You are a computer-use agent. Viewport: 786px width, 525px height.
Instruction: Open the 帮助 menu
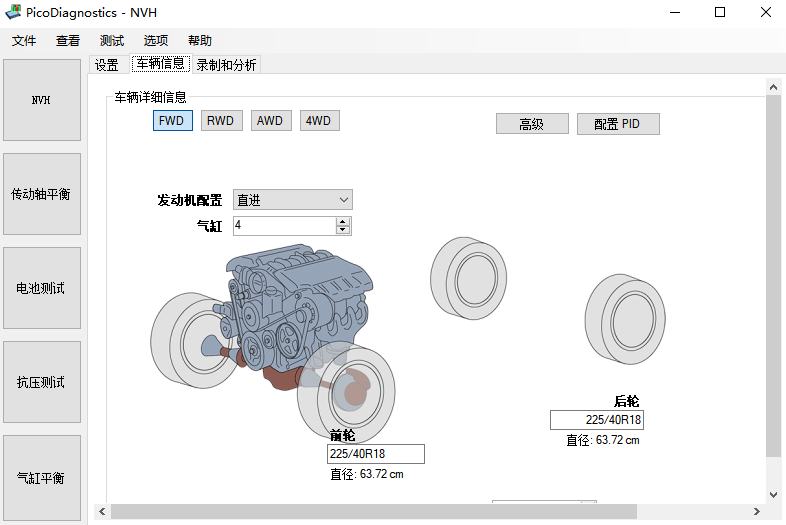pos(200,41)
